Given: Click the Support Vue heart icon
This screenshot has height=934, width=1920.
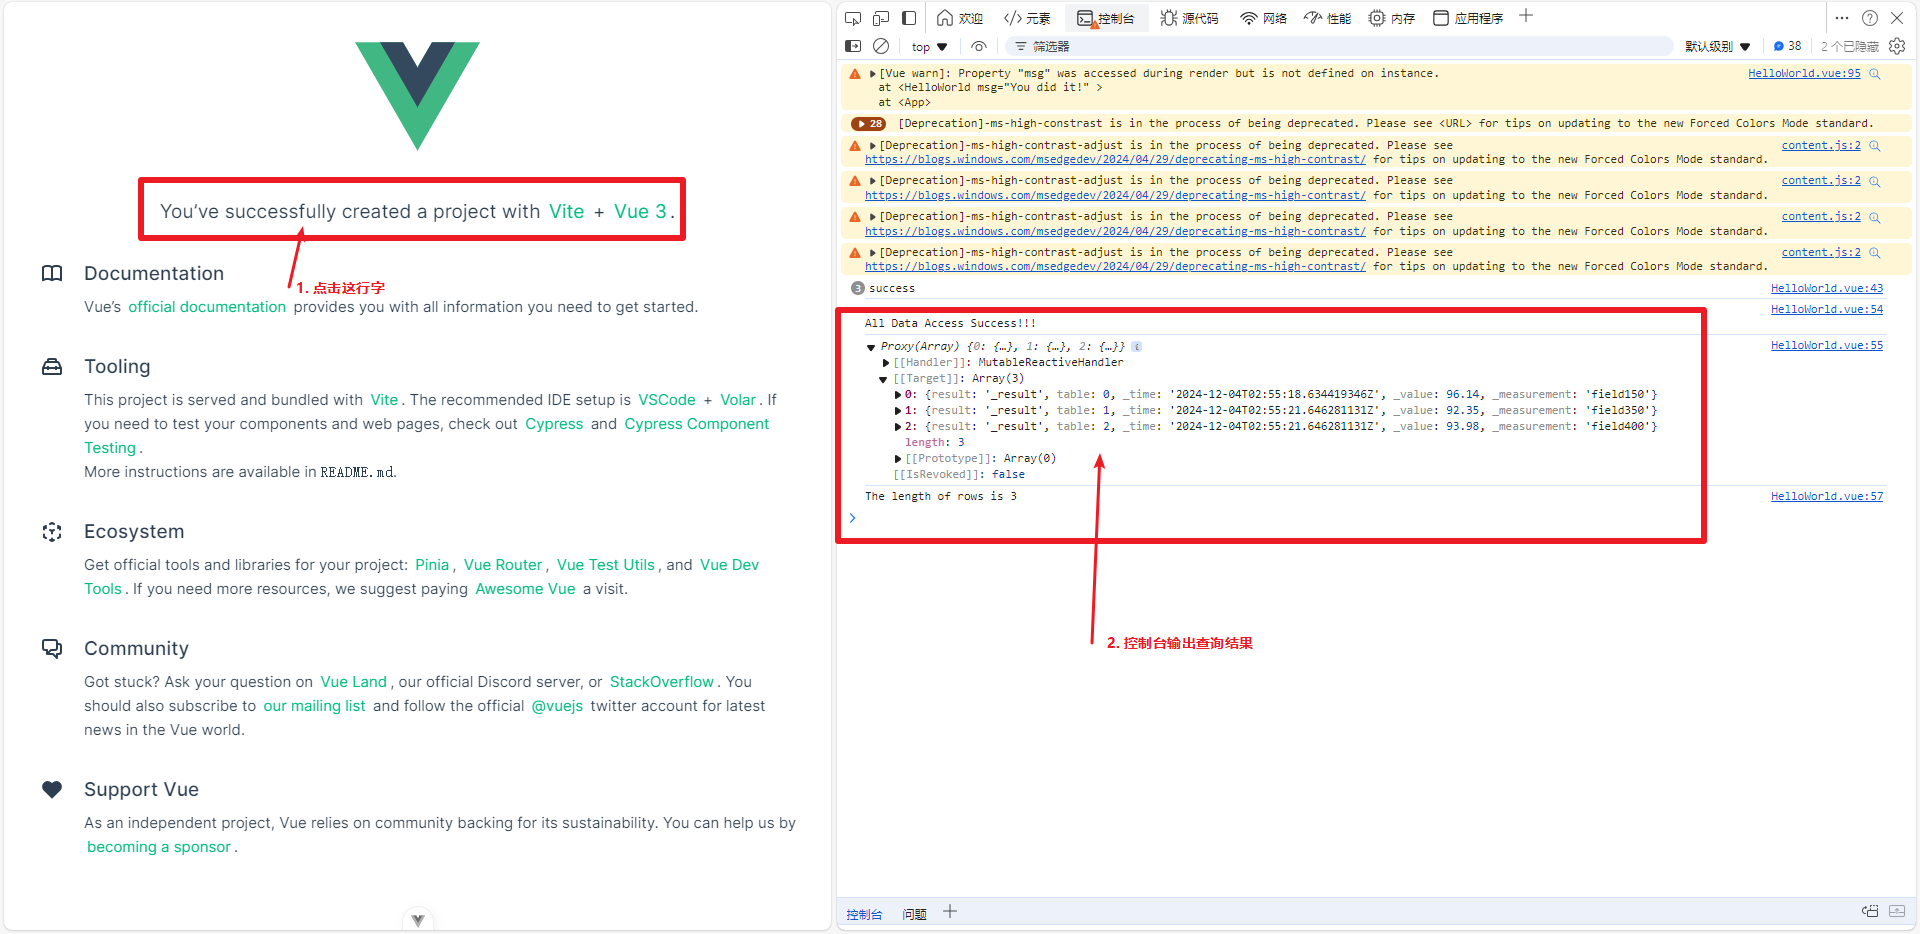Looking at the screenshot, I should coord(52,789).
